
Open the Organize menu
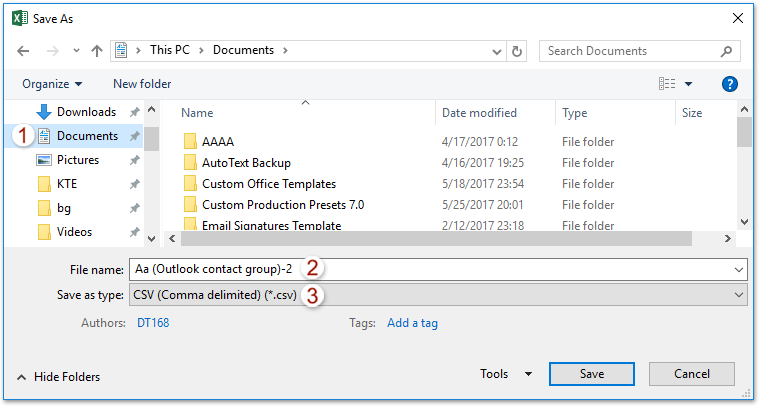(x=52, y=84)
